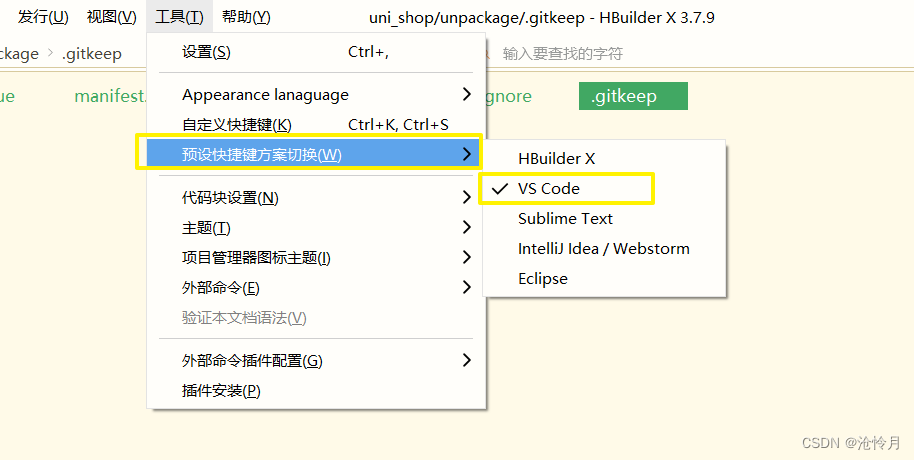The width and height of the screenshot is (914, 460).
Task: Open 外部命令(E) submenu
Action: point(316,288)
